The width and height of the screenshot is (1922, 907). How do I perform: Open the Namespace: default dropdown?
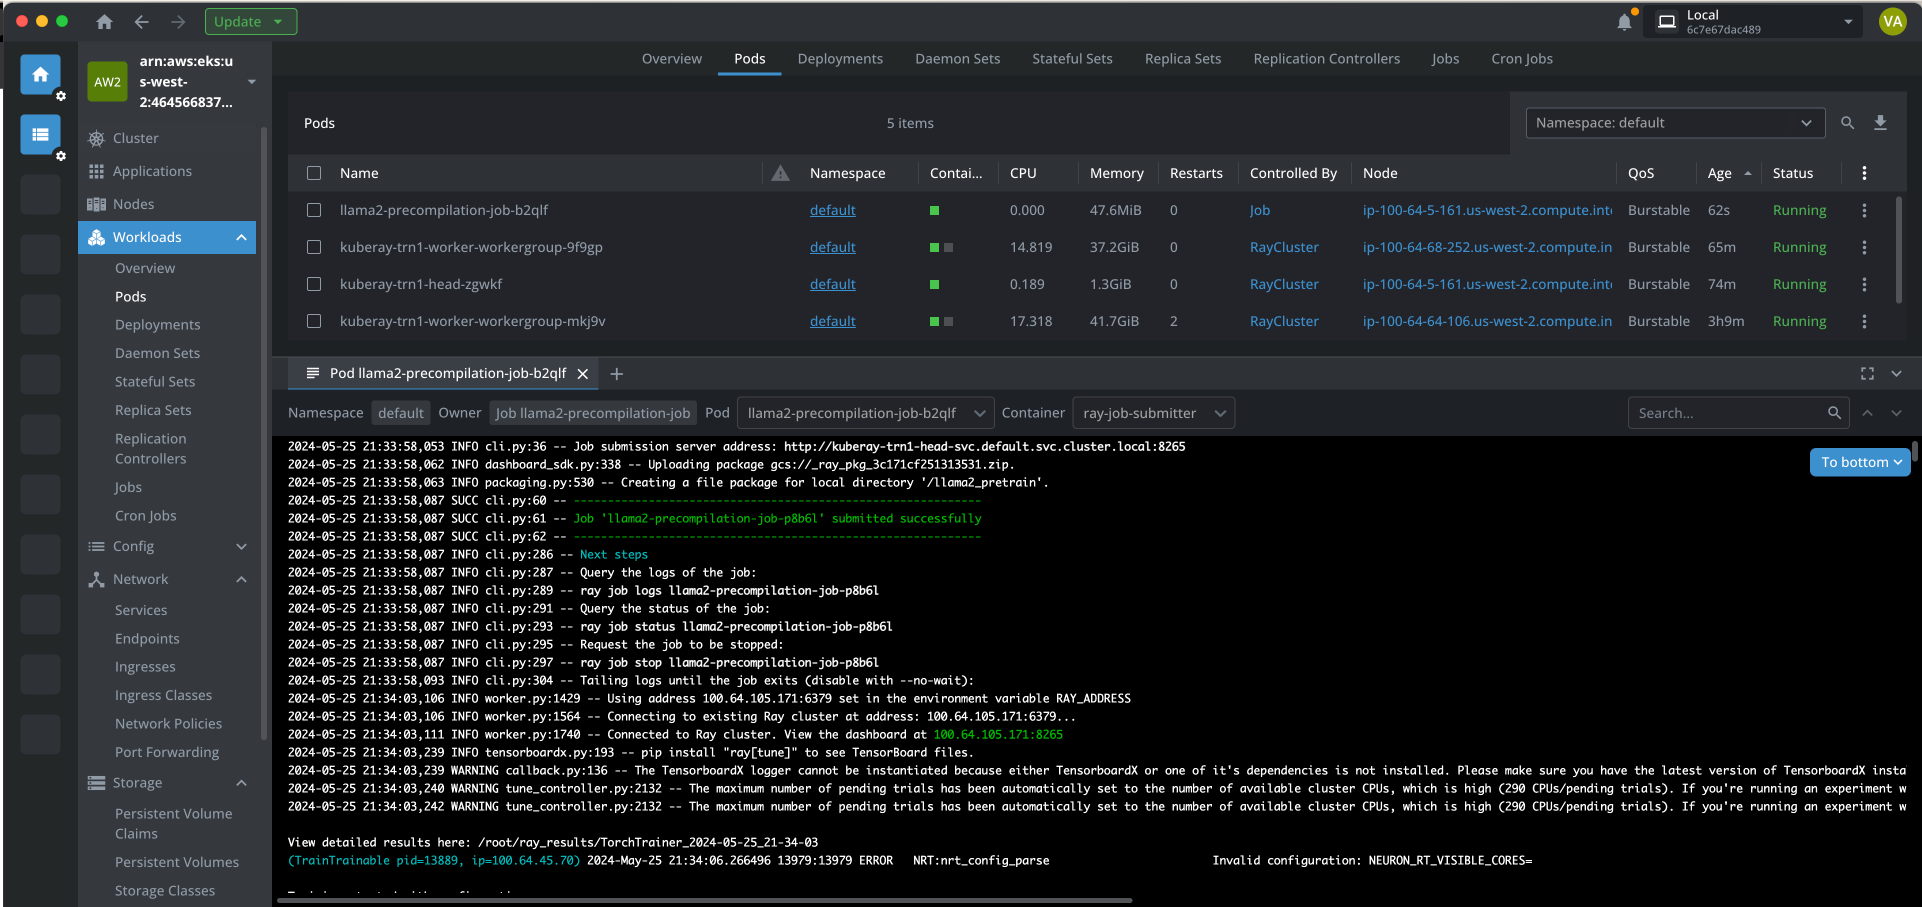[x=1674, y=123]
